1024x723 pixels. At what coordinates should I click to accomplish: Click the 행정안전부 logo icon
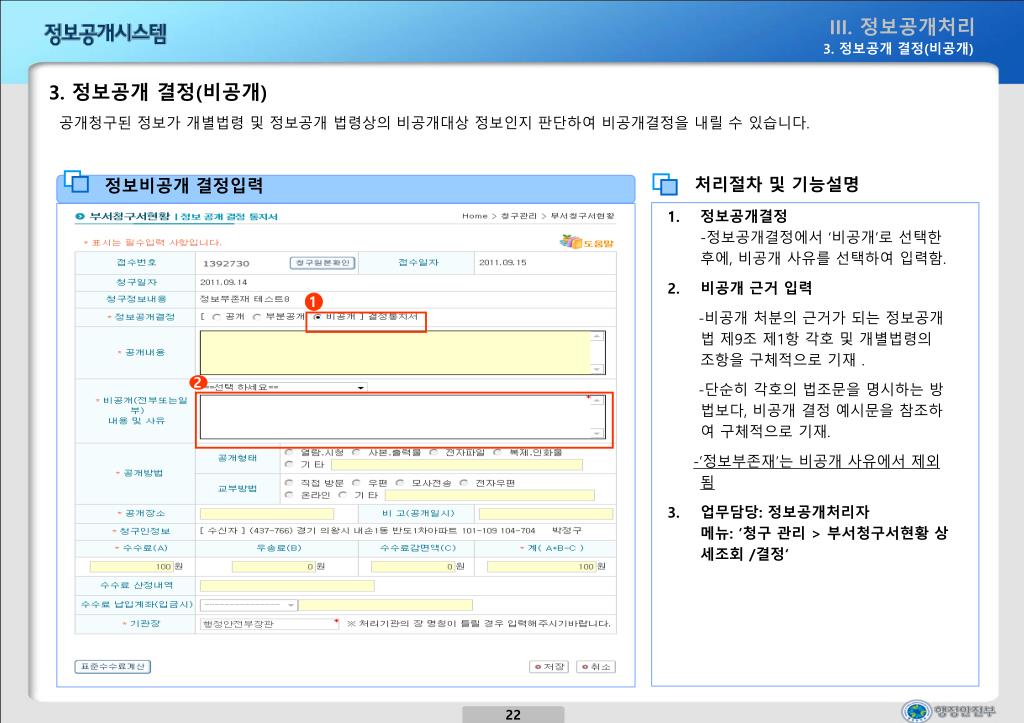tap(917, 711)
